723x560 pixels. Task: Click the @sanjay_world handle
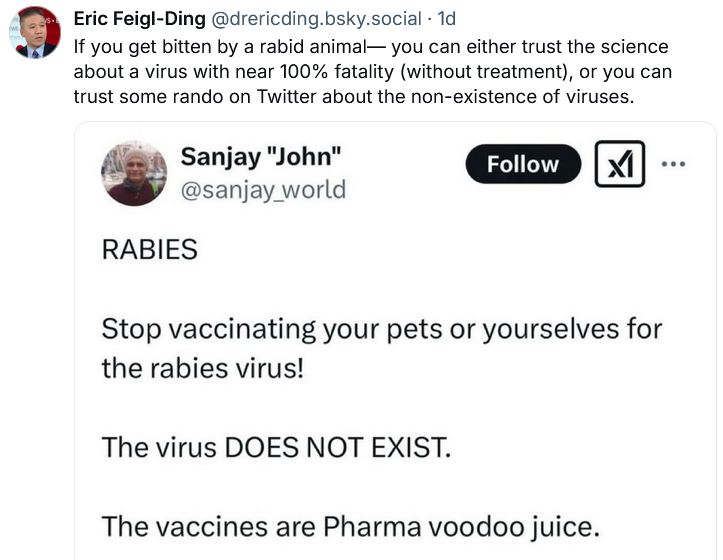263,189
